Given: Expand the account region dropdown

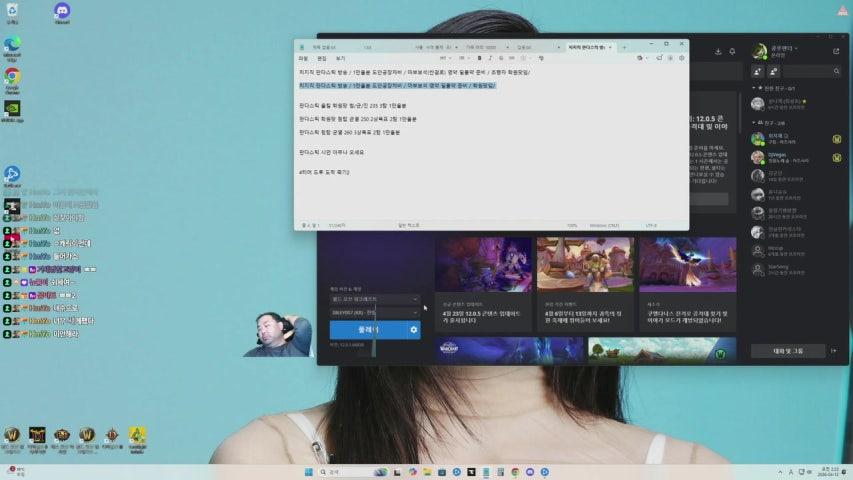Looking at the screenshot, I should [x=375, y=313].
